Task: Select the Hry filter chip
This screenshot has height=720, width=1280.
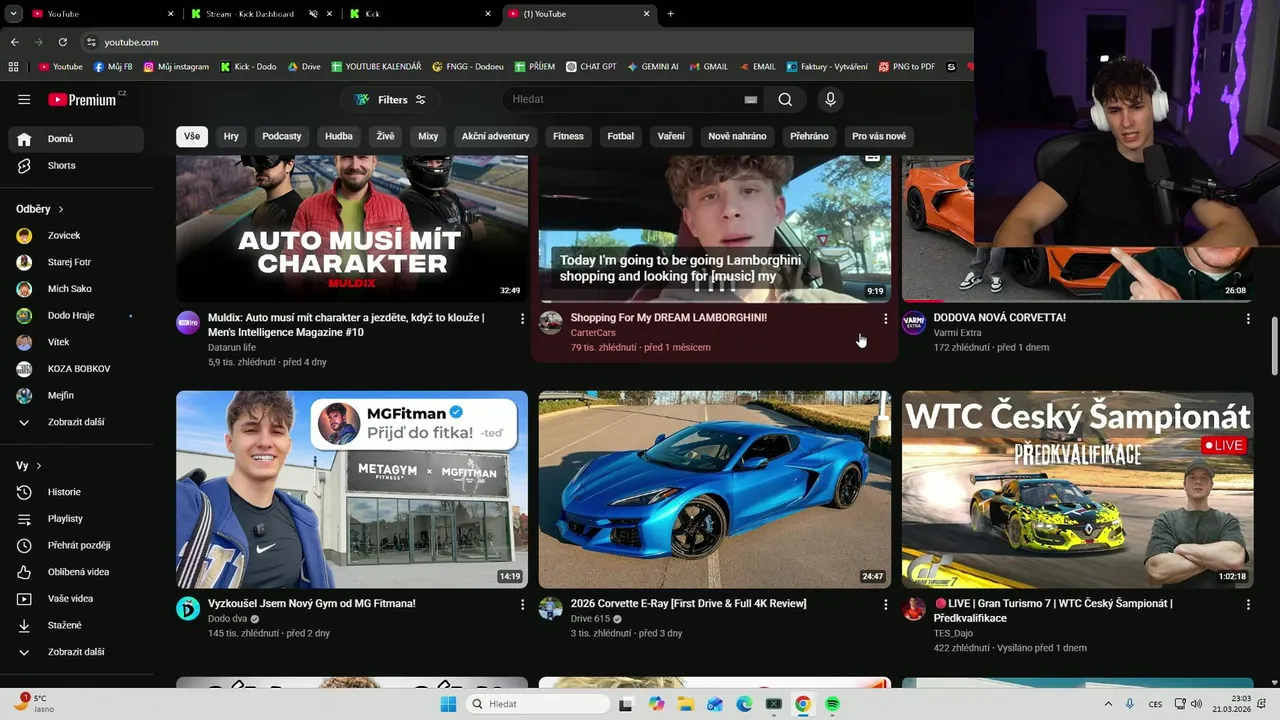Action: coord(231,136)
